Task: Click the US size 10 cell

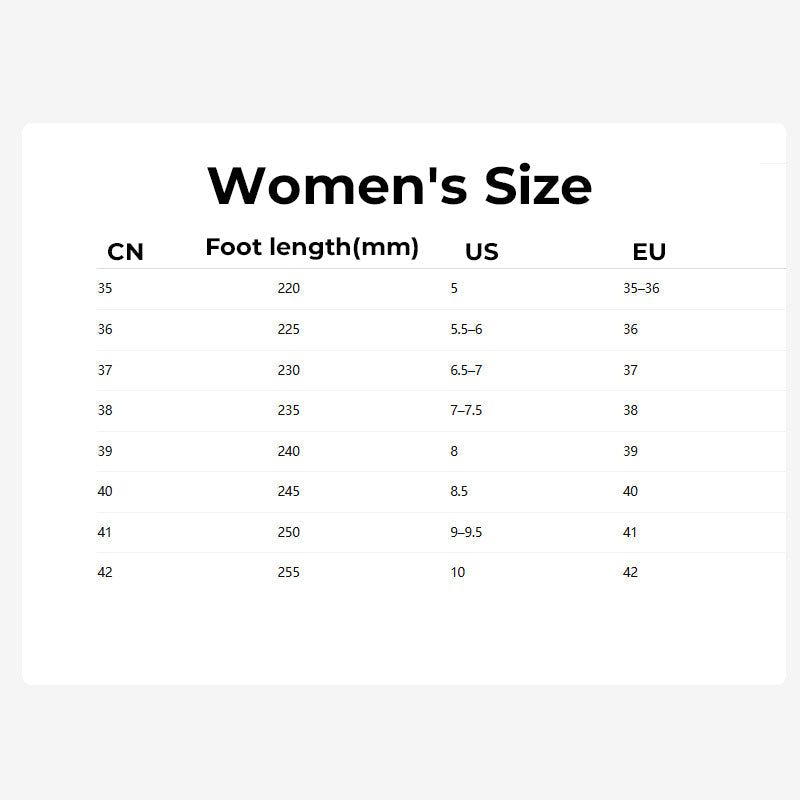Action: [x=457, y=572]
